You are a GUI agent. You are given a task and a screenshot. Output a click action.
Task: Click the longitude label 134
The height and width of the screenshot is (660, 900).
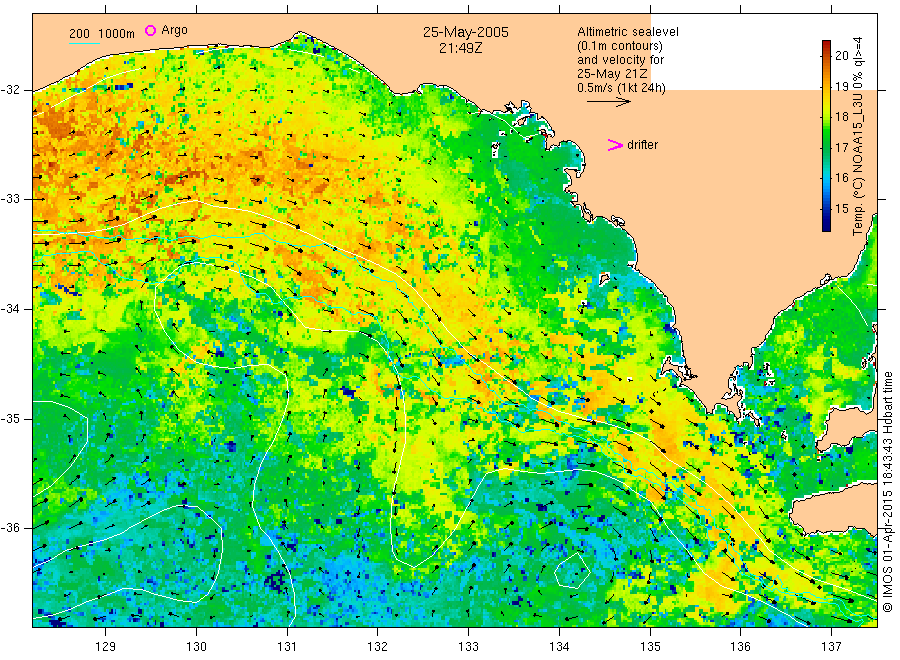(x=559, y=647)
